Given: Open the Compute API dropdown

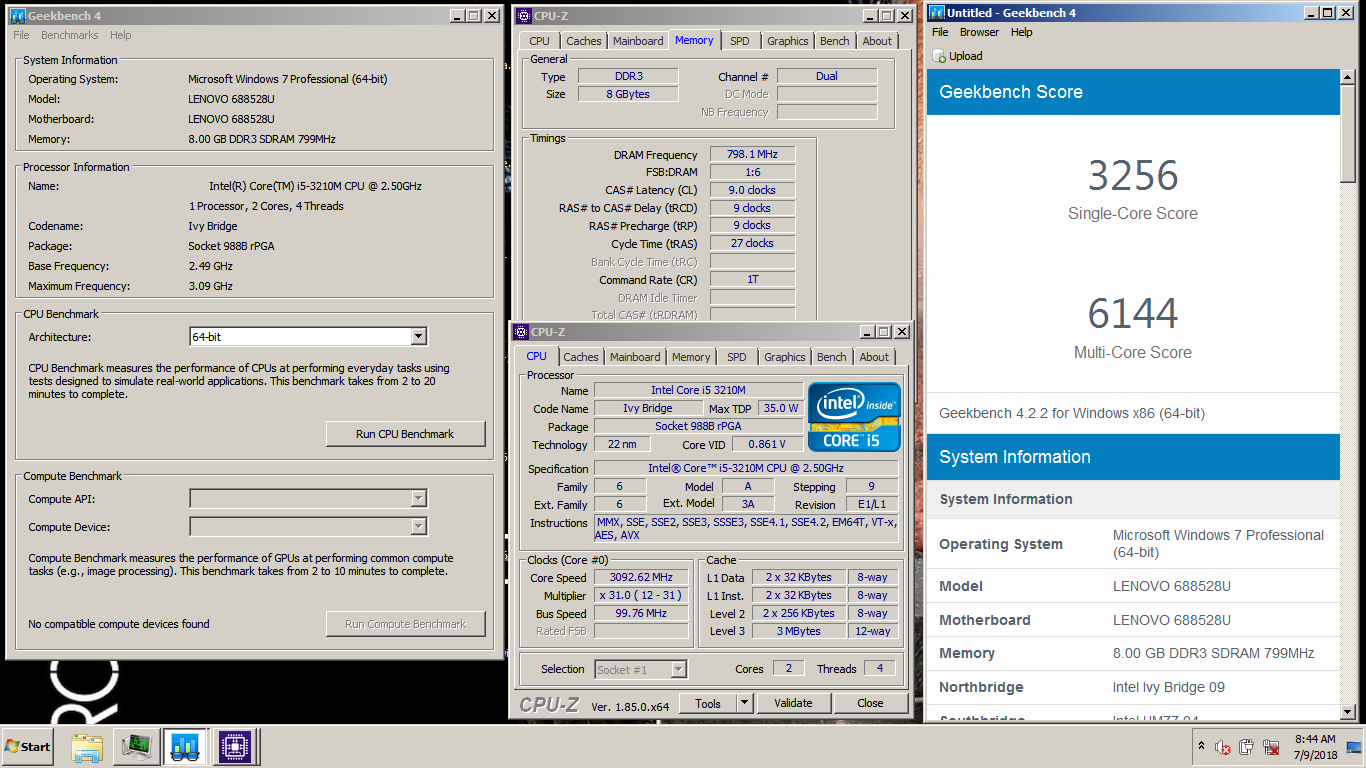Looking at the screenshot, I should (418, 498).
